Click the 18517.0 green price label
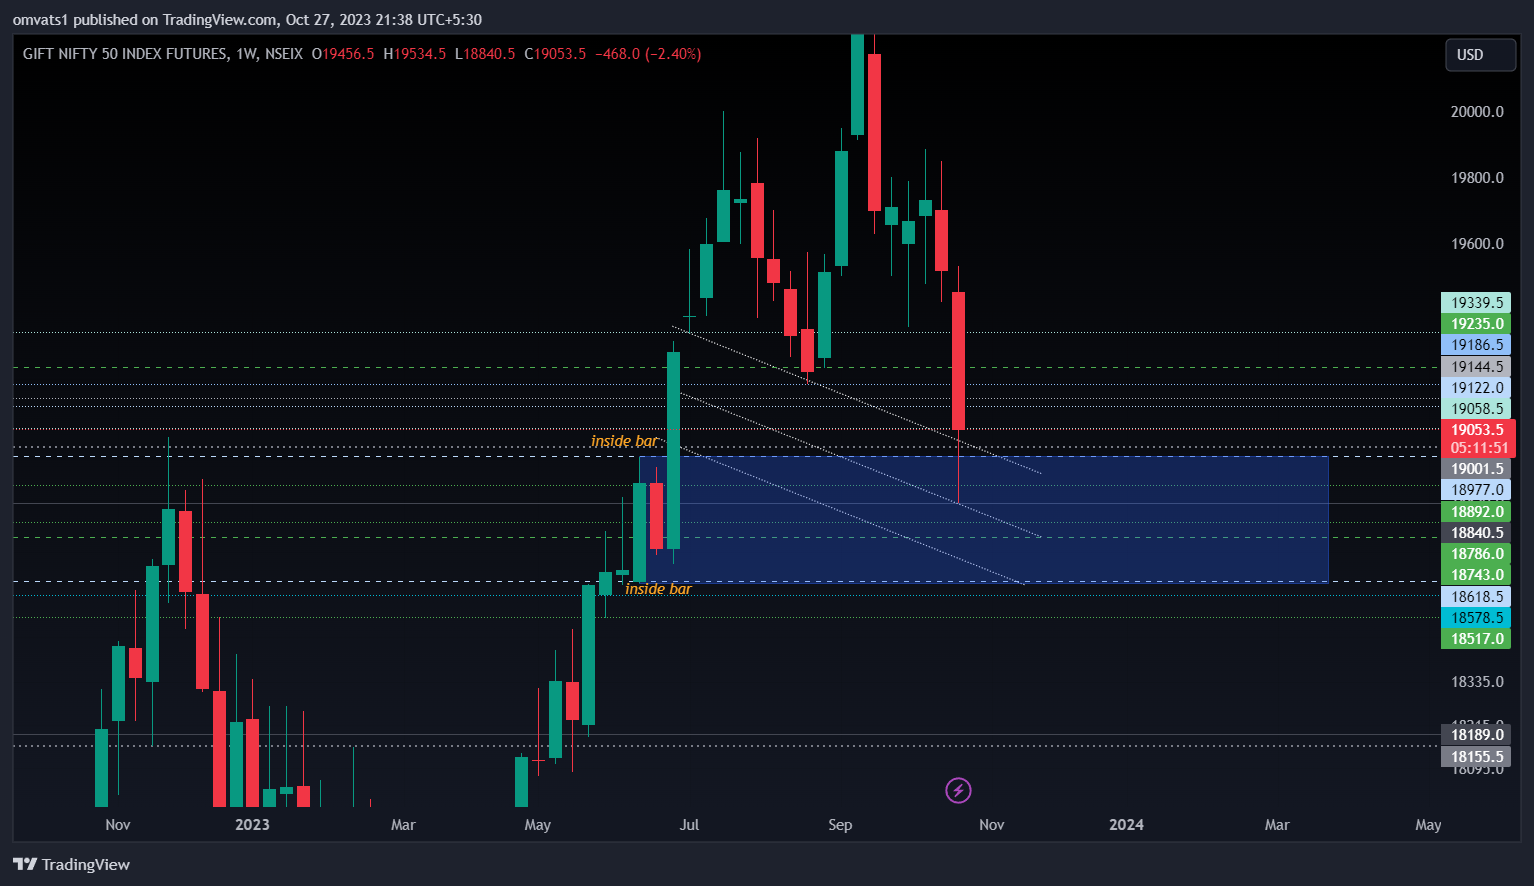This screenshot has height=886, width=1534. (x=1476, y=639)
